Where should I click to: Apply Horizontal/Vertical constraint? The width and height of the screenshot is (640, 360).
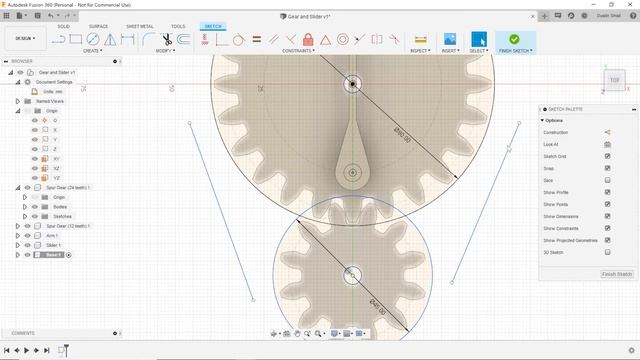pos(205,39)
